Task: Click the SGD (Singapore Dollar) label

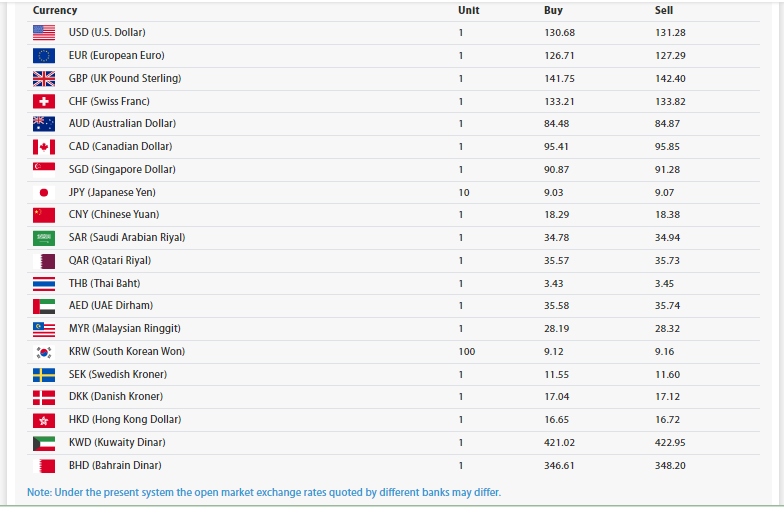Action: point(122,170)
